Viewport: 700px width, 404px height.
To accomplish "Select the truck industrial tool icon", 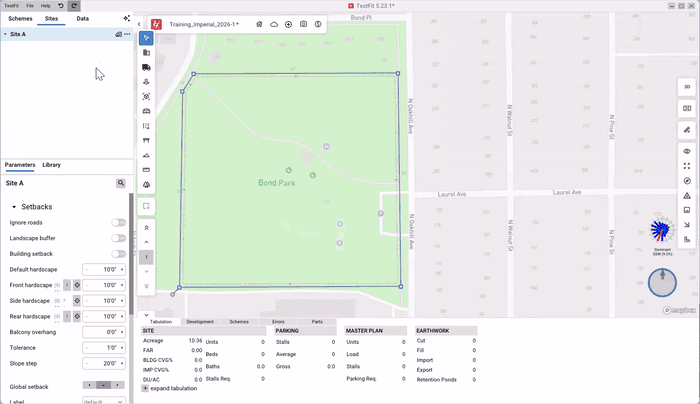I will point(146,67).
